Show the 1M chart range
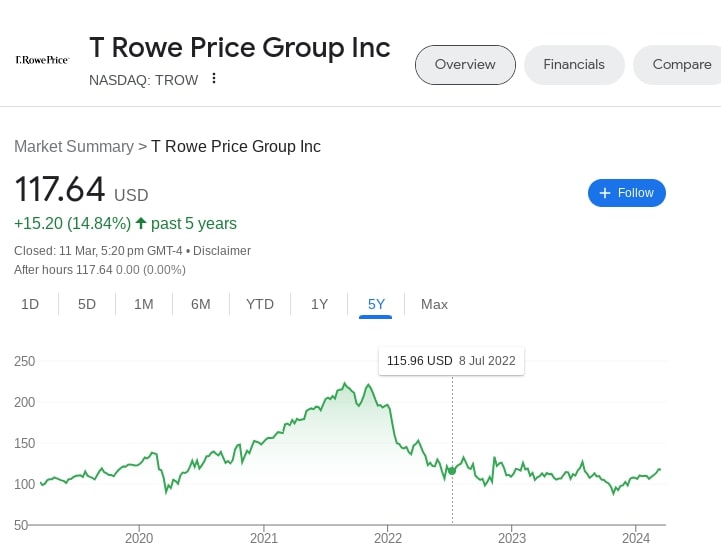The height and width of the screenshot is (546, 721). coord(144,304)
